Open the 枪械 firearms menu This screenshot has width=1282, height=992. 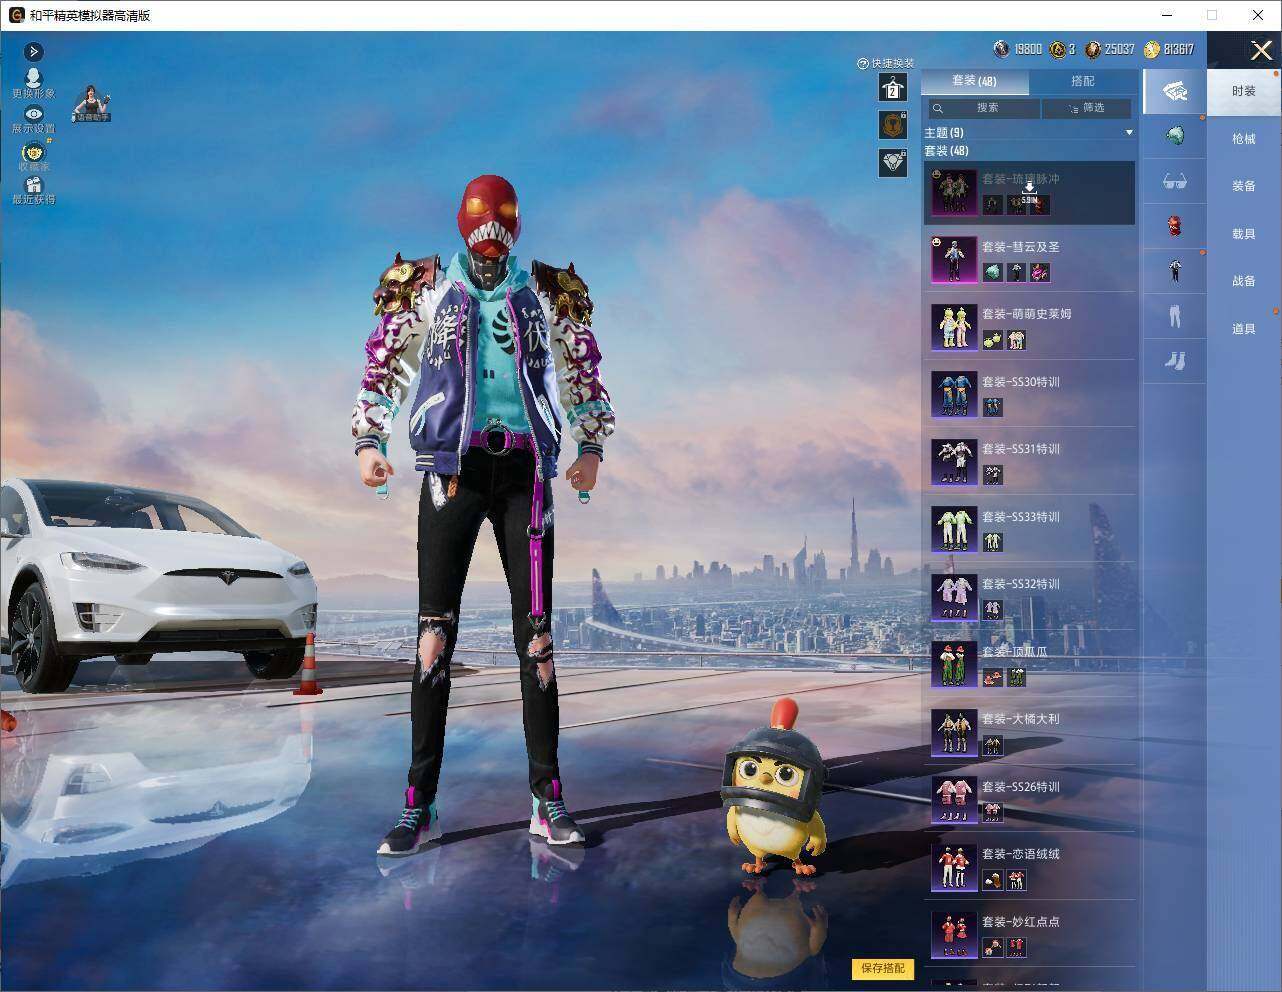1243,139
